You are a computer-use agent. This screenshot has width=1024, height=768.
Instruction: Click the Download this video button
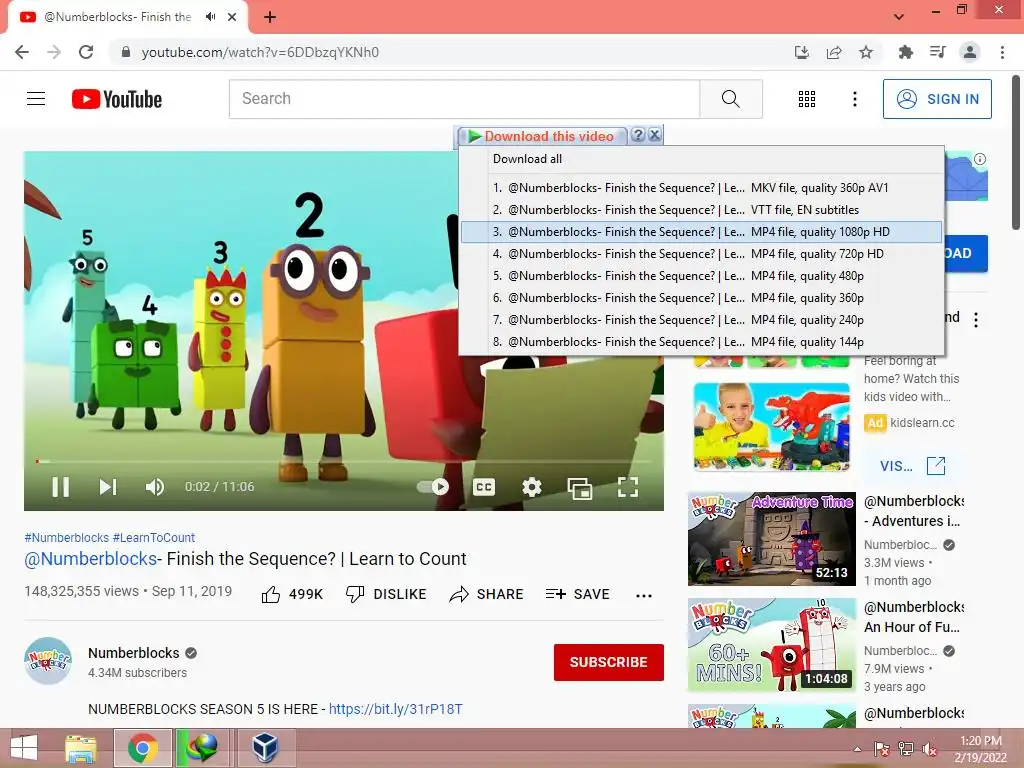pos(541,136)
